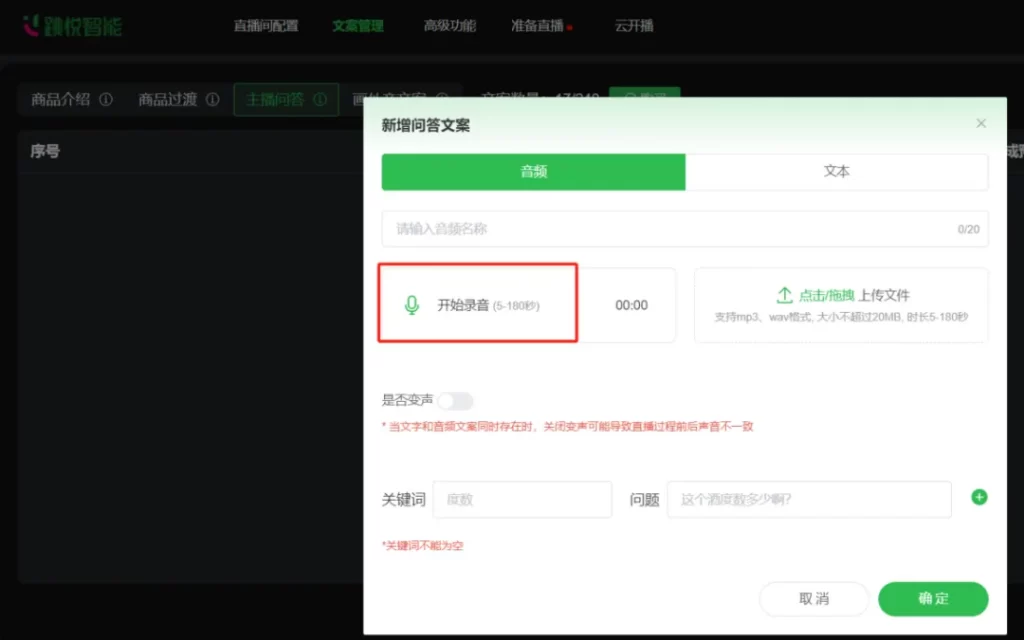Click the 问题 input field
1024x640 pixels.
pyautogui.click(x=809, y=500)
